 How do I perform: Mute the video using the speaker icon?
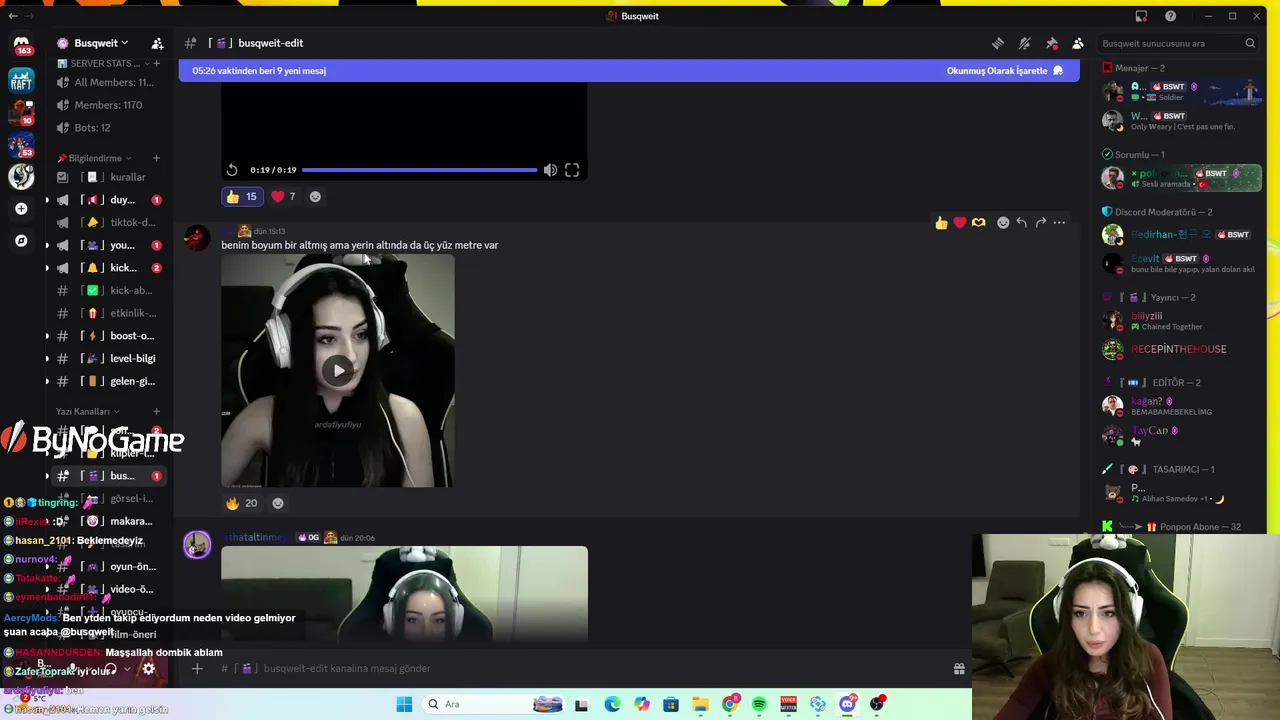tap(550, 170)
